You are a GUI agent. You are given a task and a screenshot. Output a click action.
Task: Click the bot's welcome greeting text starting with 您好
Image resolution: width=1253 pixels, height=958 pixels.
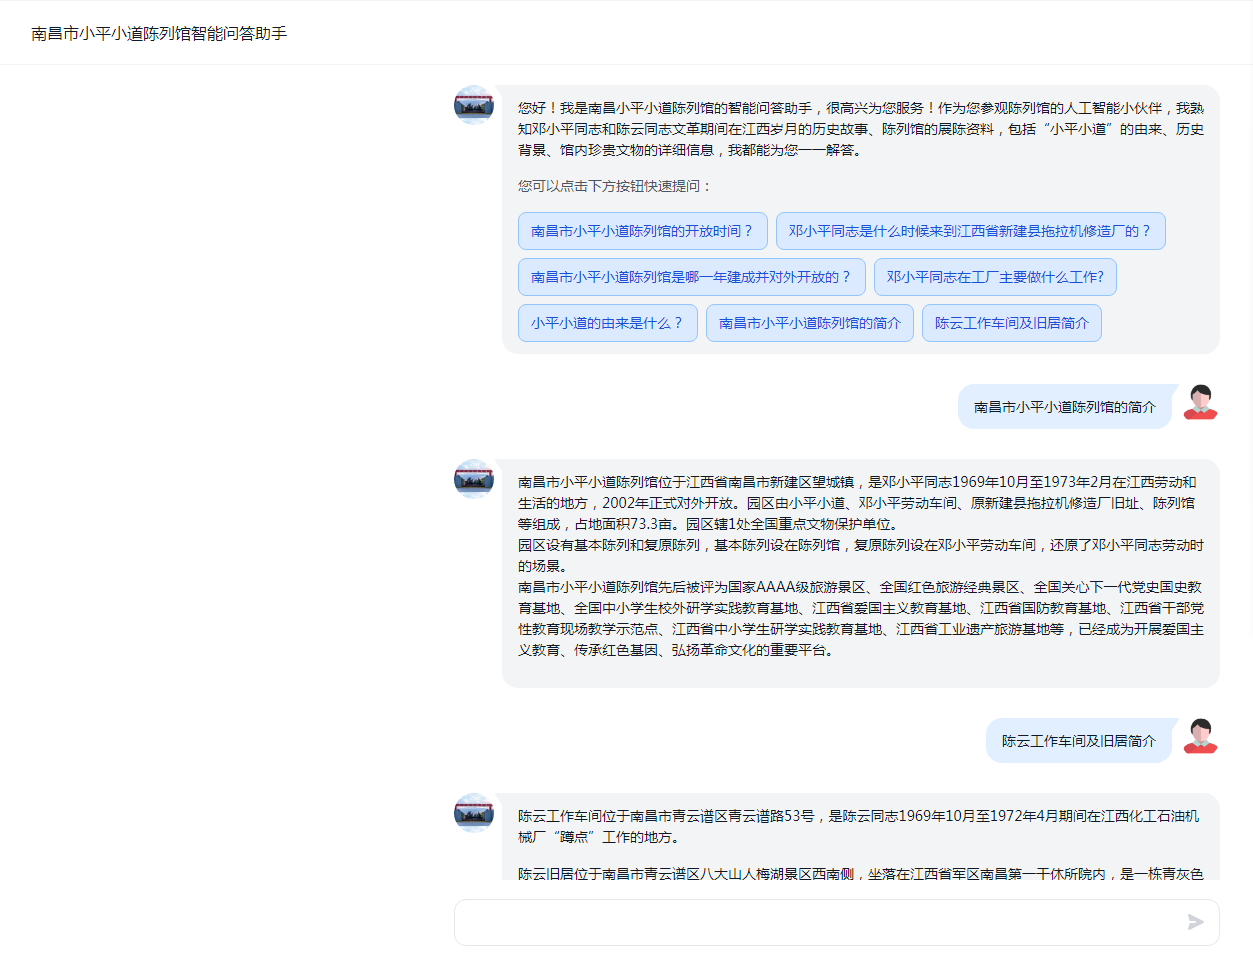point(860,129)
